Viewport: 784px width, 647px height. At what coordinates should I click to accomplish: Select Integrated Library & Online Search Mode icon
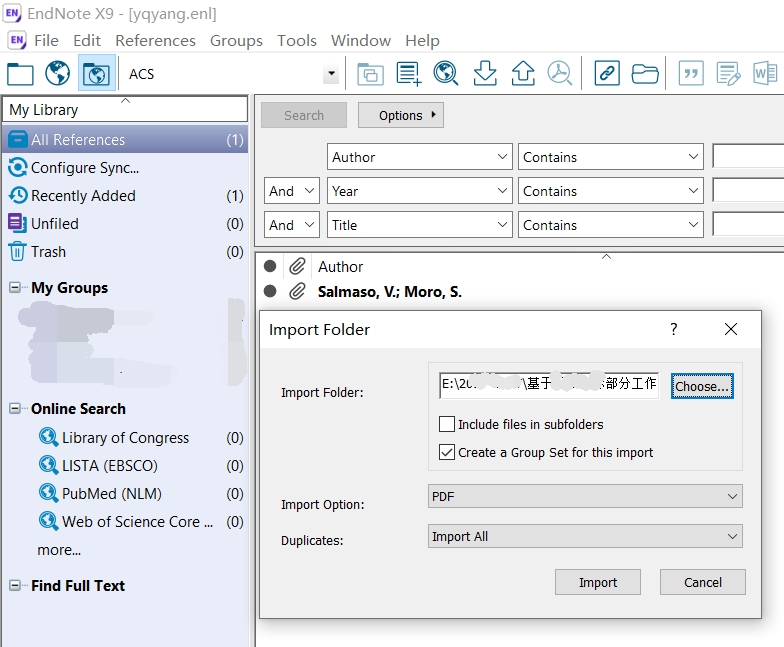tap(96, 74)
